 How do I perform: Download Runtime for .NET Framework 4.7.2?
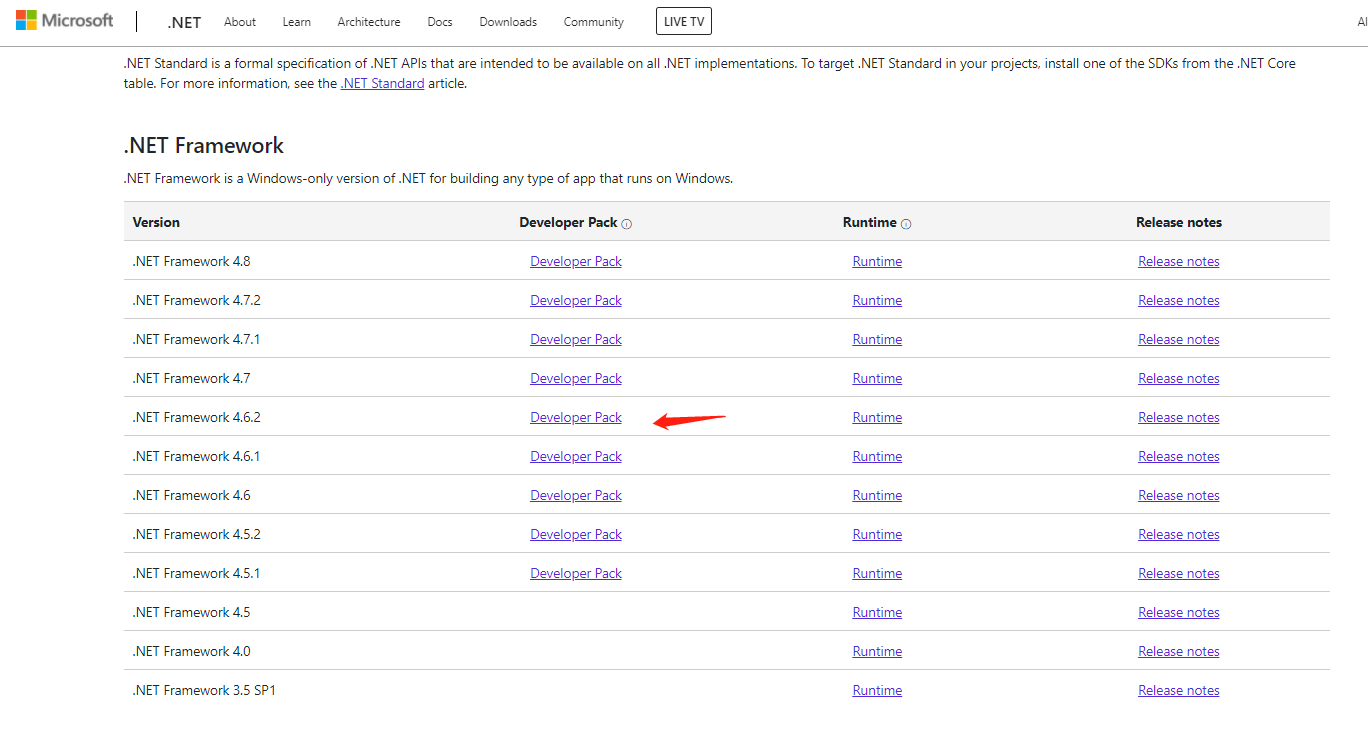click(877, 300)
